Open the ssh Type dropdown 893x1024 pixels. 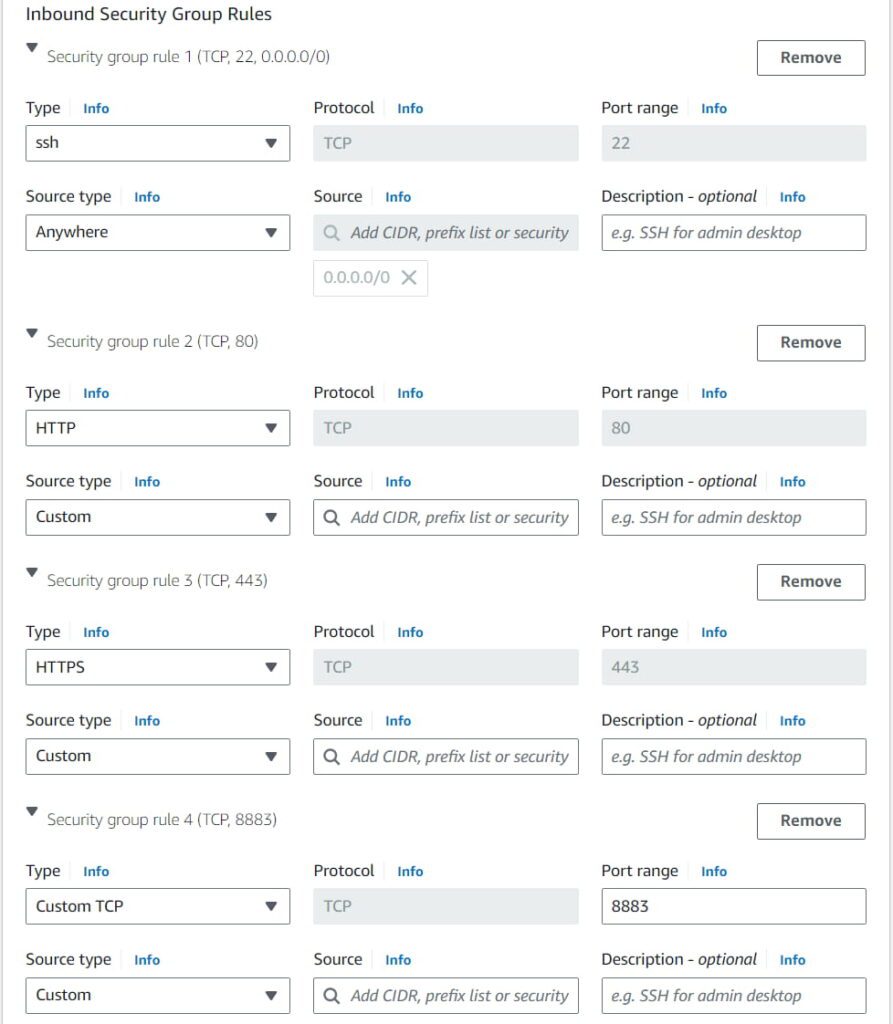(156, 143)
